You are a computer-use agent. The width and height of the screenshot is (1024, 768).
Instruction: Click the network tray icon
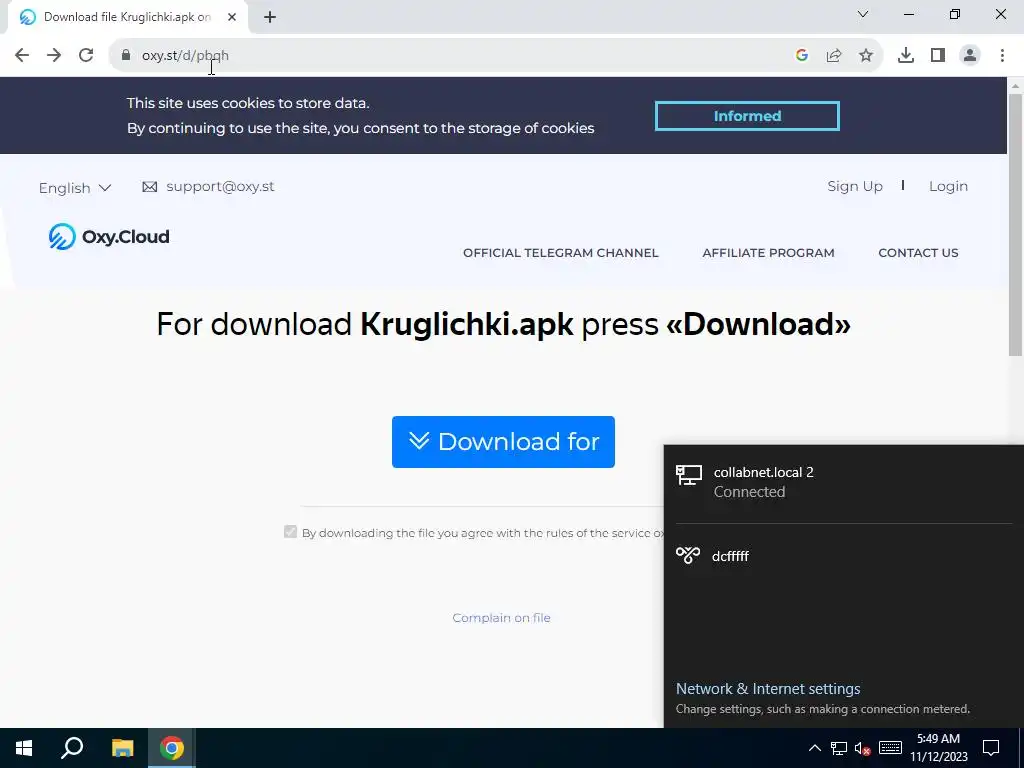[x=839, y=748]
